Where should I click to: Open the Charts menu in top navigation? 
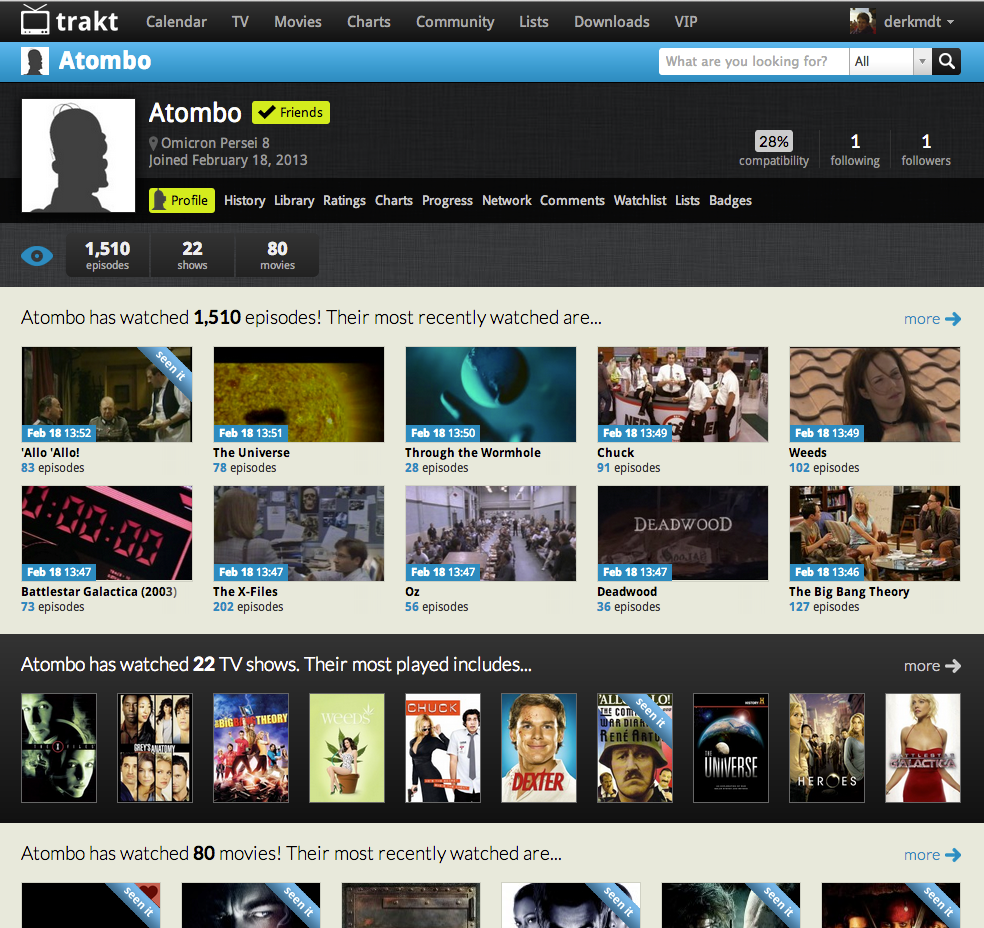coord(369,22)
